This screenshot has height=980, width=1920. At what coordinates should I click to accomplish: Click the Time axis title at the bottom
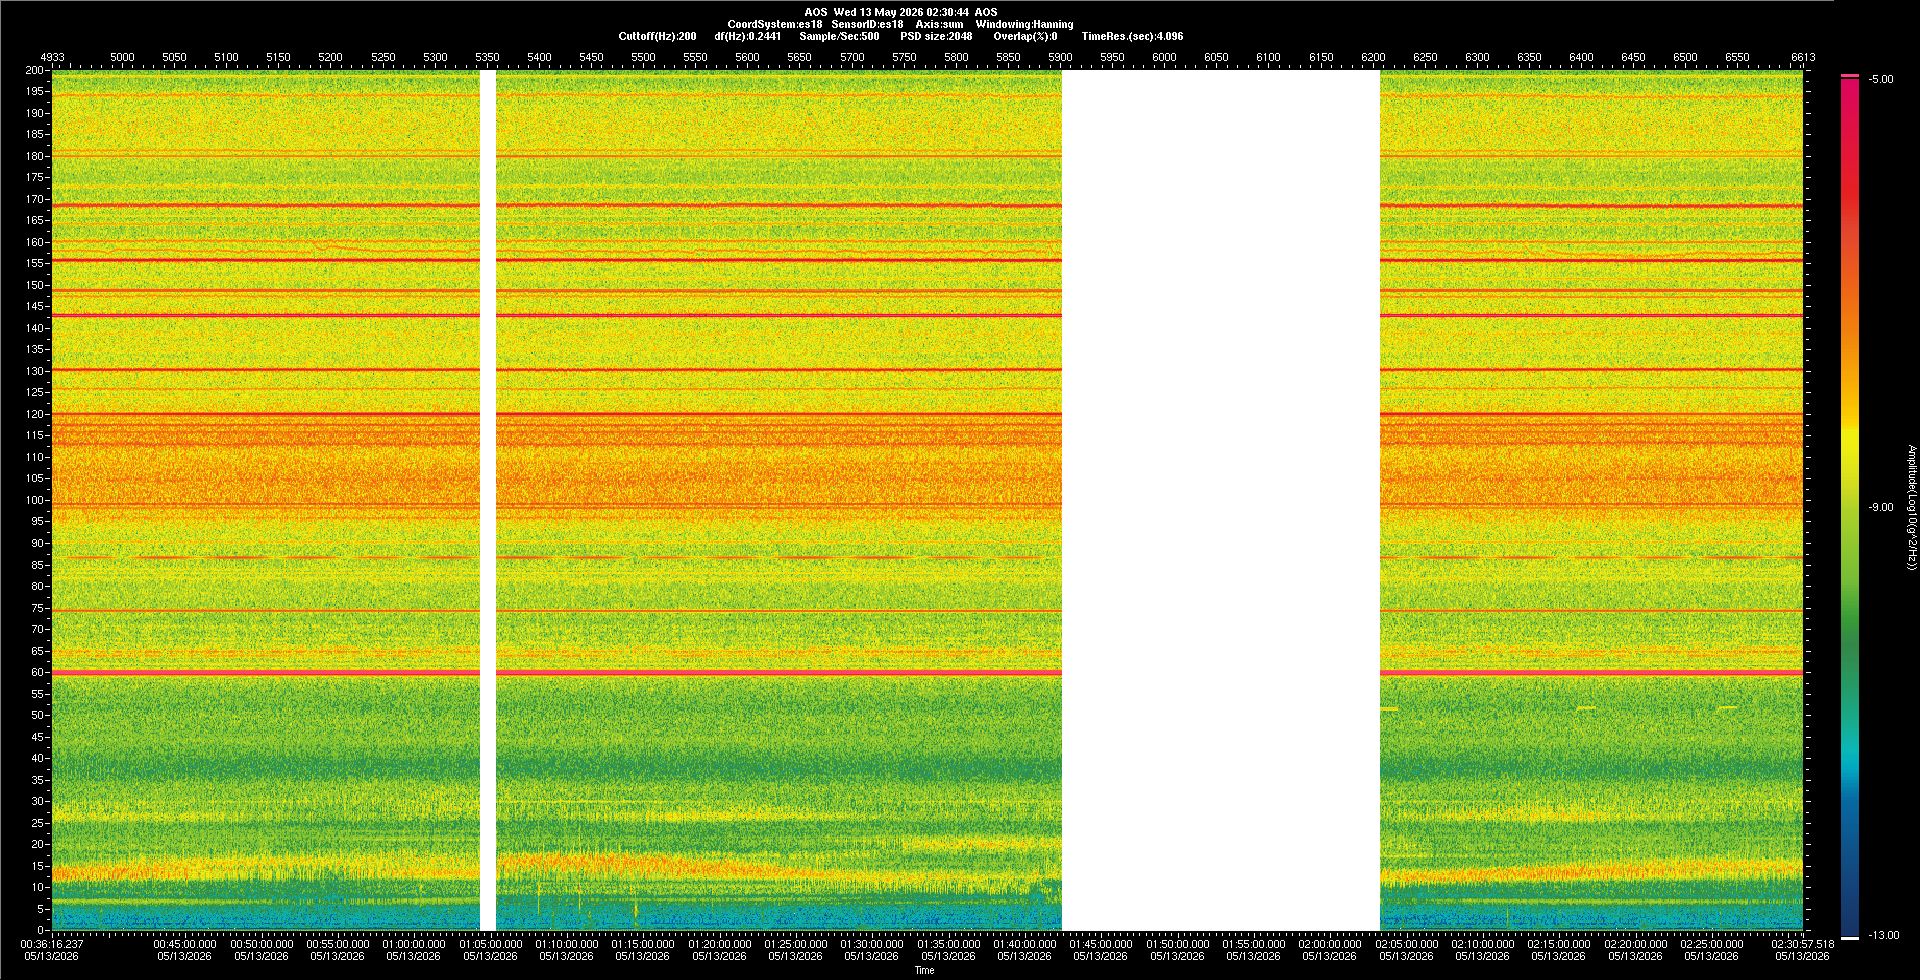tap(924, 970)
